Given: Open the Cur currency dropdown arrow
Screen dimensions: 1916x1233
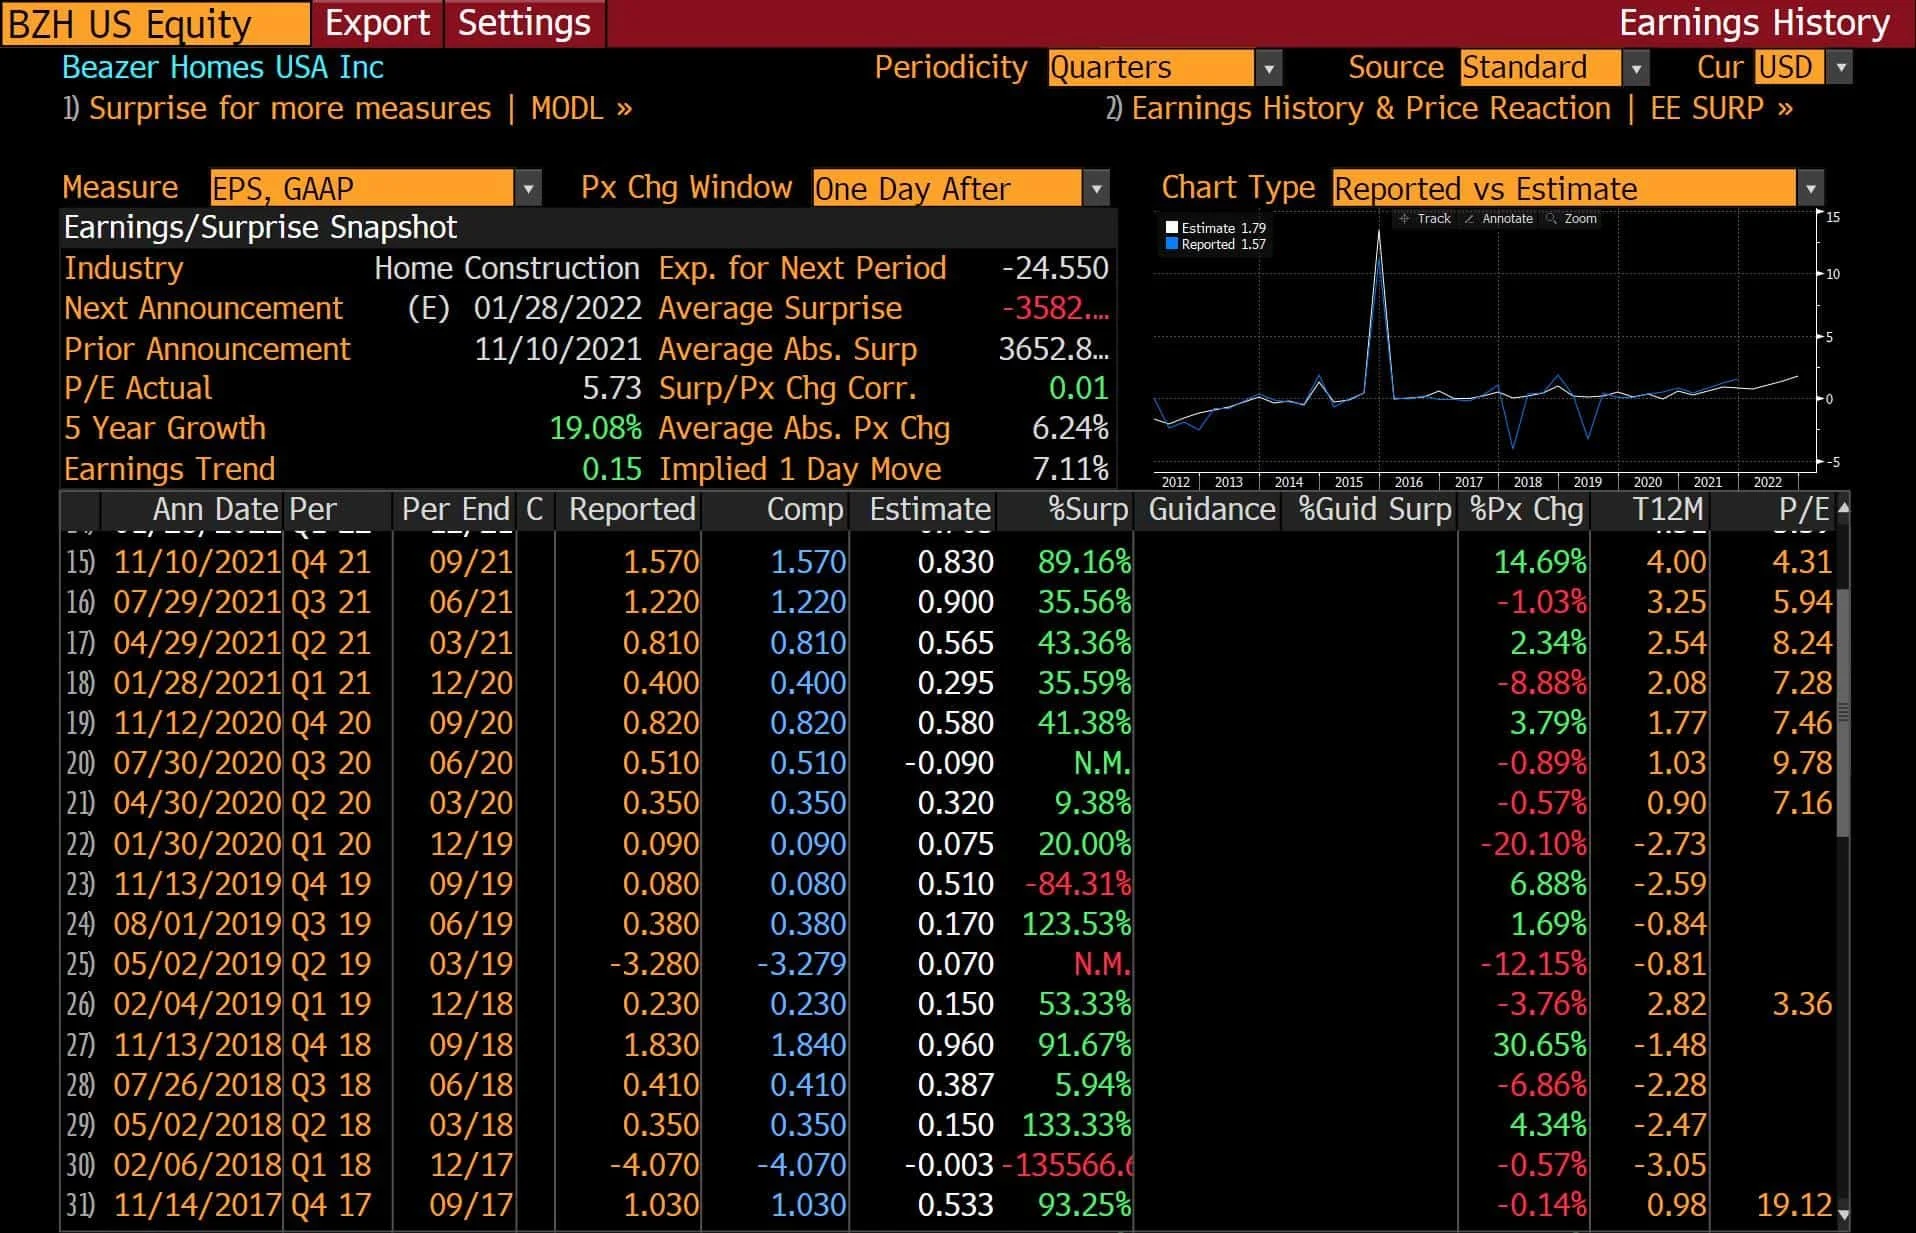Looking at the screenshot, I should click(x=1840, y=68).
